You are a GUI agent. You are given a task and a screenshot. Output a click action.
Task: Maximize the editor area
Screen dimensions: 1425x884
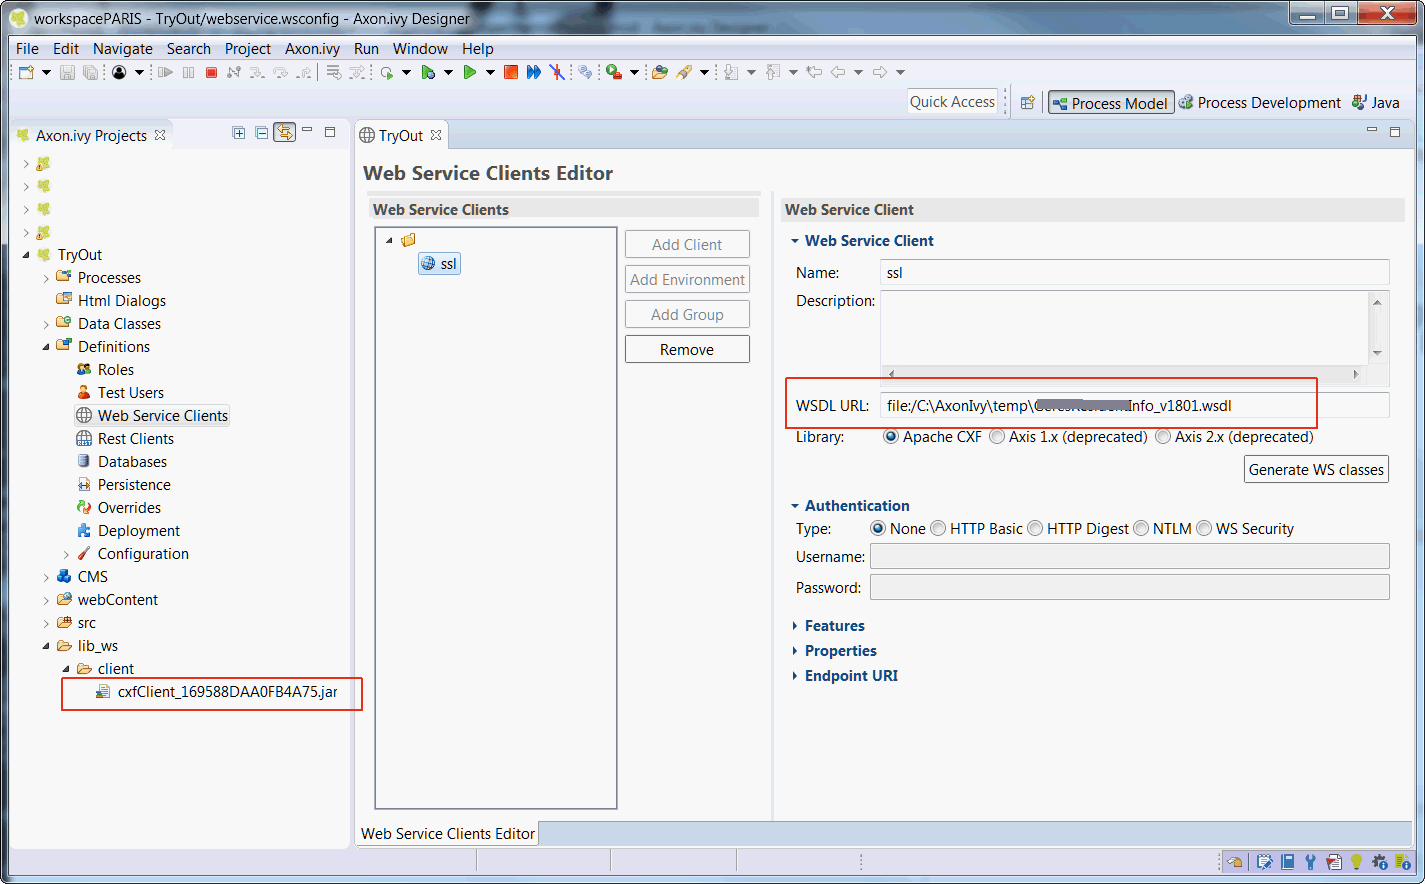(1395, 131)
